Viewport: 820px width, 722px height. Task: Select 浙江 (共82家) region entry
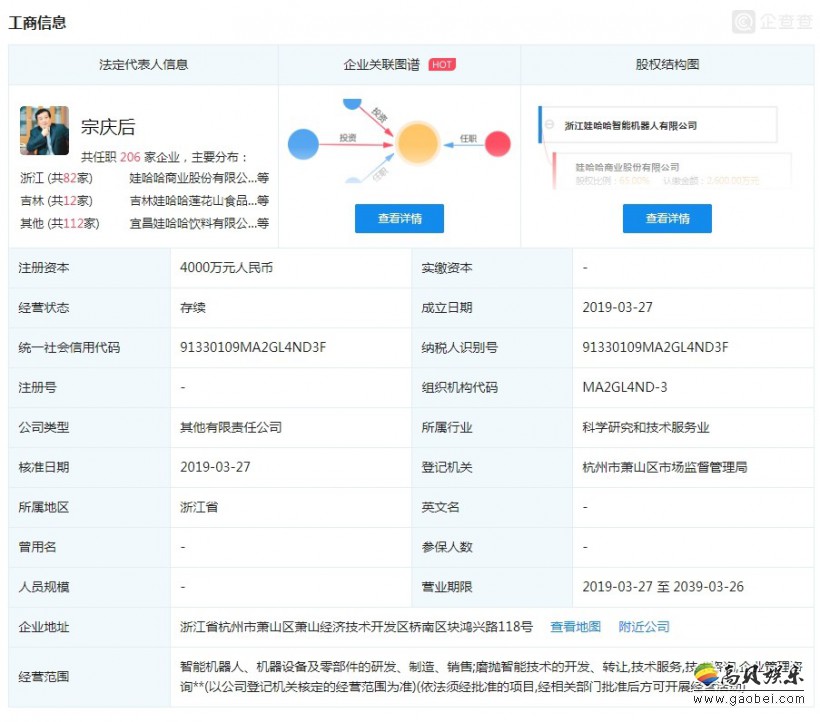[x=56, y=178]
